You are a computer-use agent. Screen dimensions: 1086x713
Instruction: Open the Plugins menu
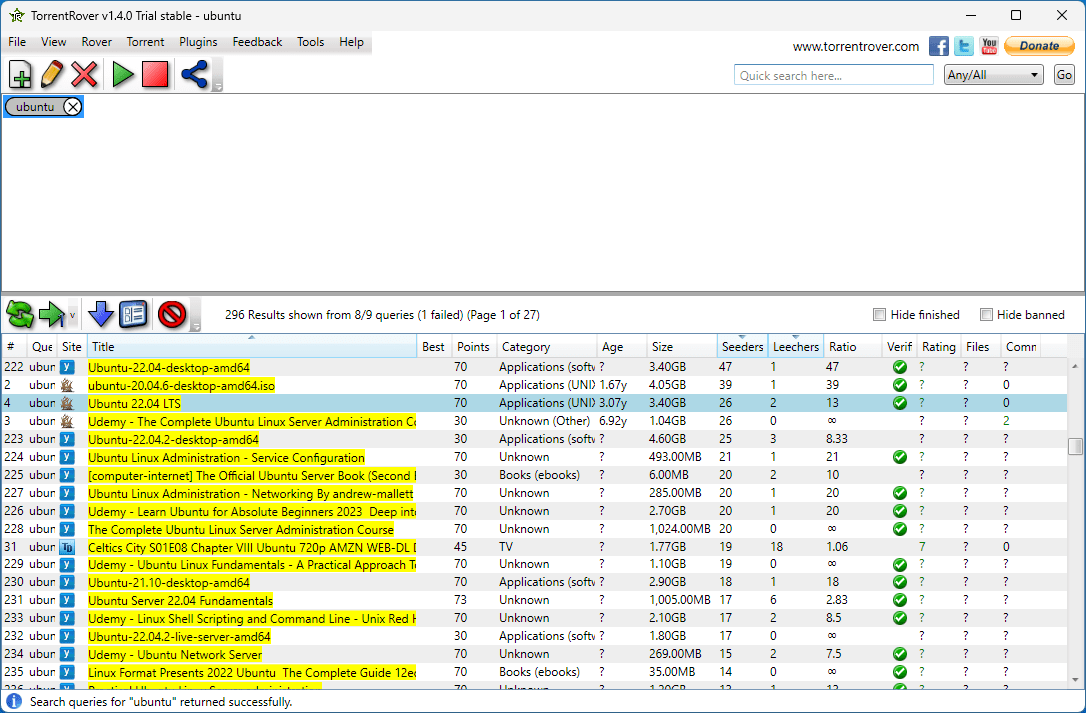[x=198, y=42]
